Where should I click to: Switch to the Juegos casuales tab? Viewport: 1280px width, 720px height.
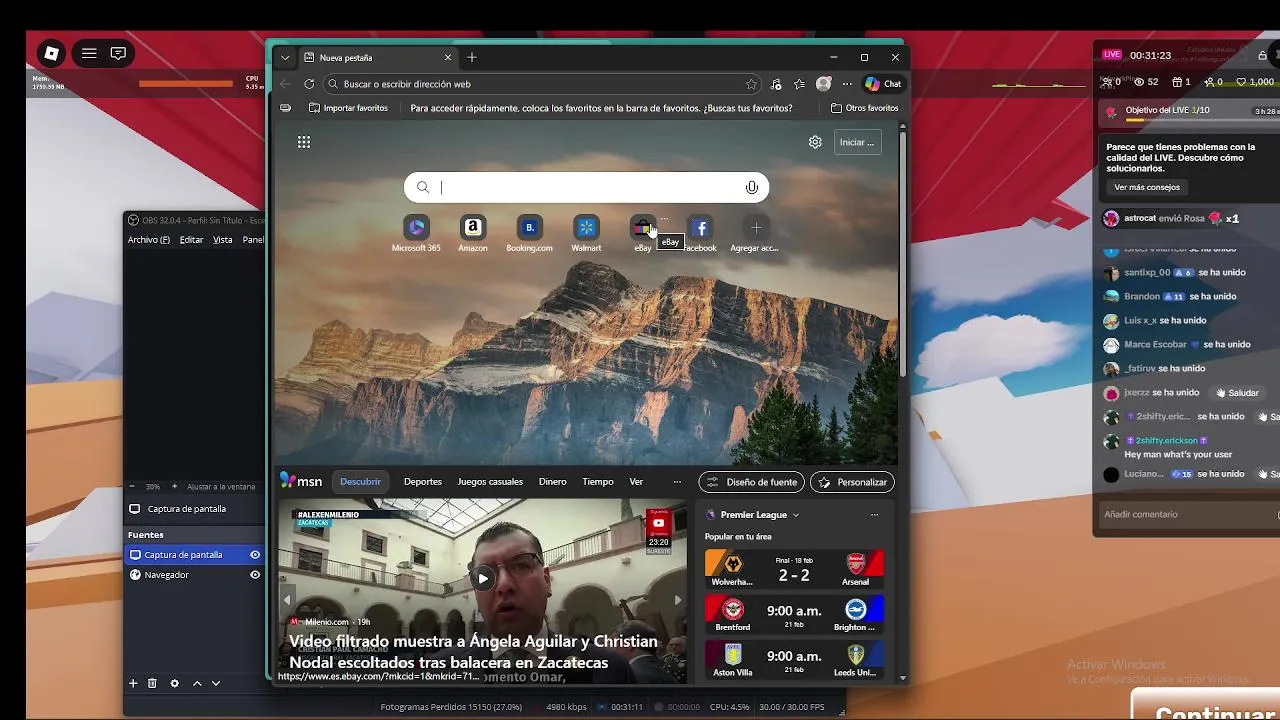coord(490,482)
